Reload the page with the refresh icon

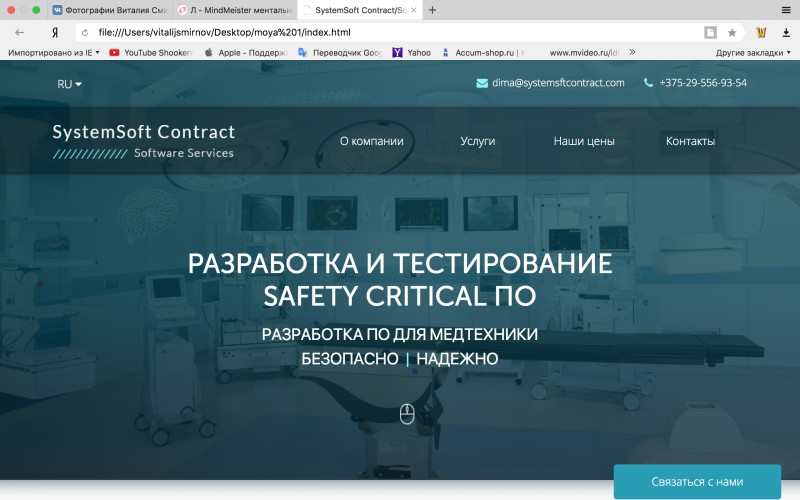pyautogui.click(x=85, y=33)
